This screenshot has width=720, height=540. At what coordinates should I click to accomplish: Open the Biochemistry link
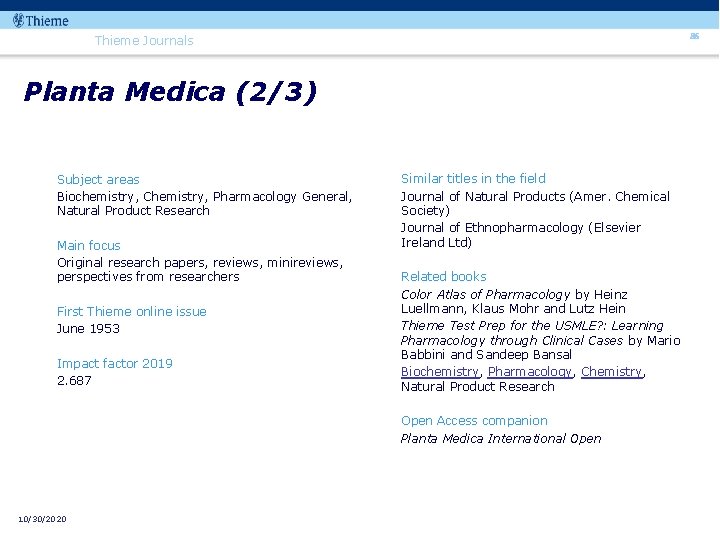[x=439, y=371]
